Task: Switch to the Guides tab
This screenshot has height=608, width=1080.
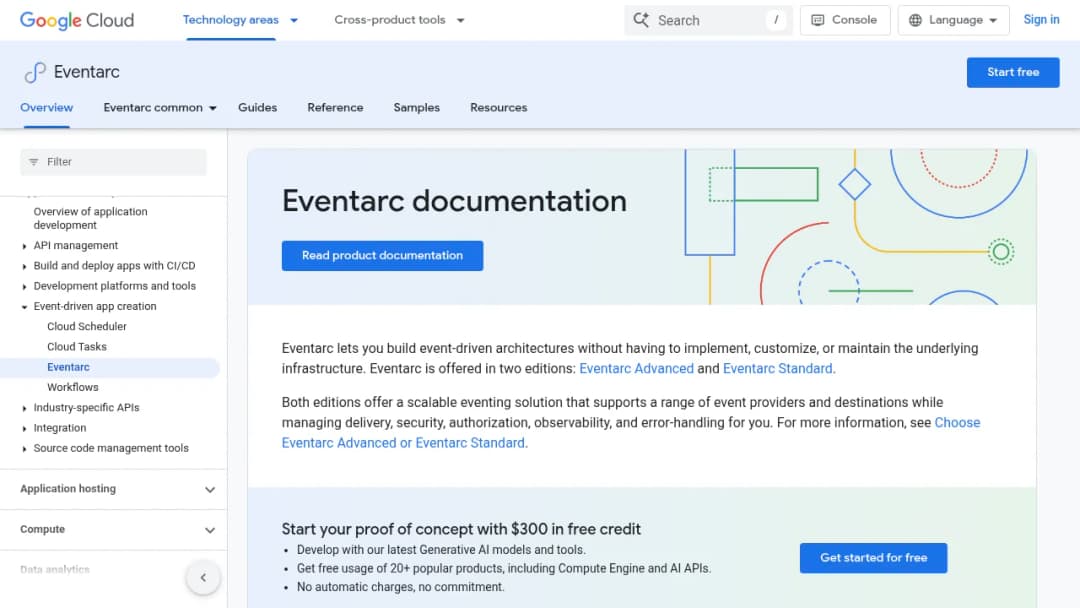Action: [x=258, y=107]
